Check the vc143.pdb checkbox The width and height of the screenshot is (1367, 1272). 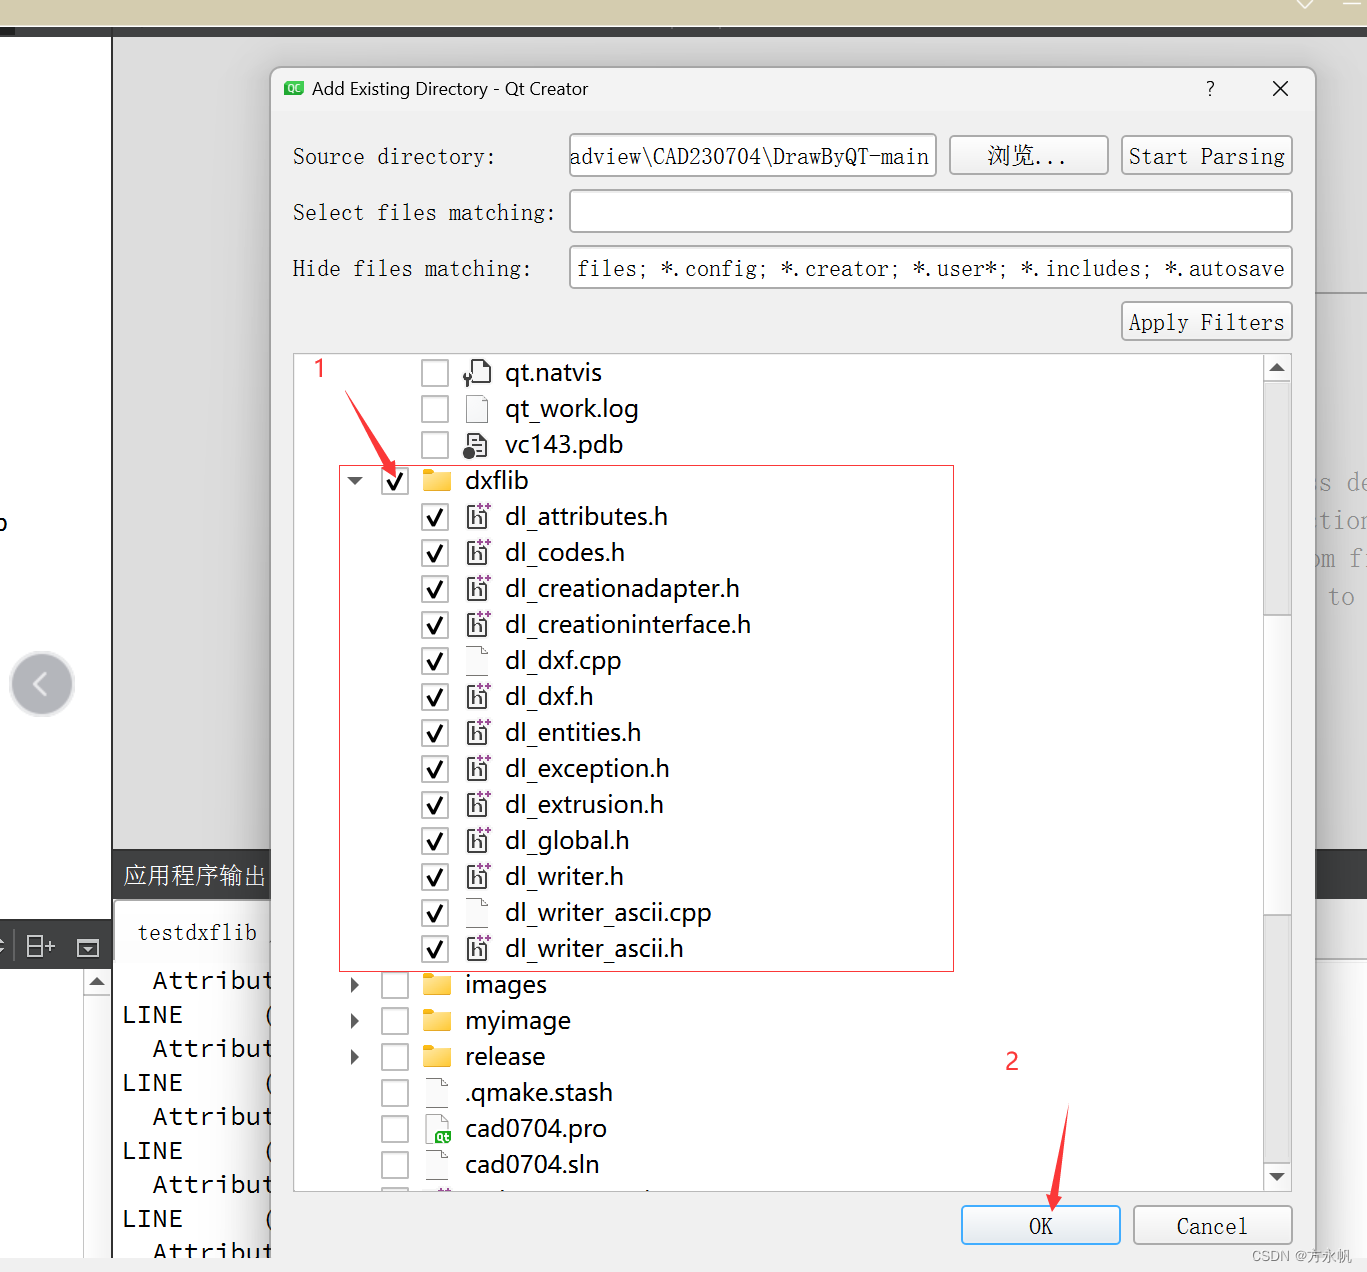click(x=435, y=445)
